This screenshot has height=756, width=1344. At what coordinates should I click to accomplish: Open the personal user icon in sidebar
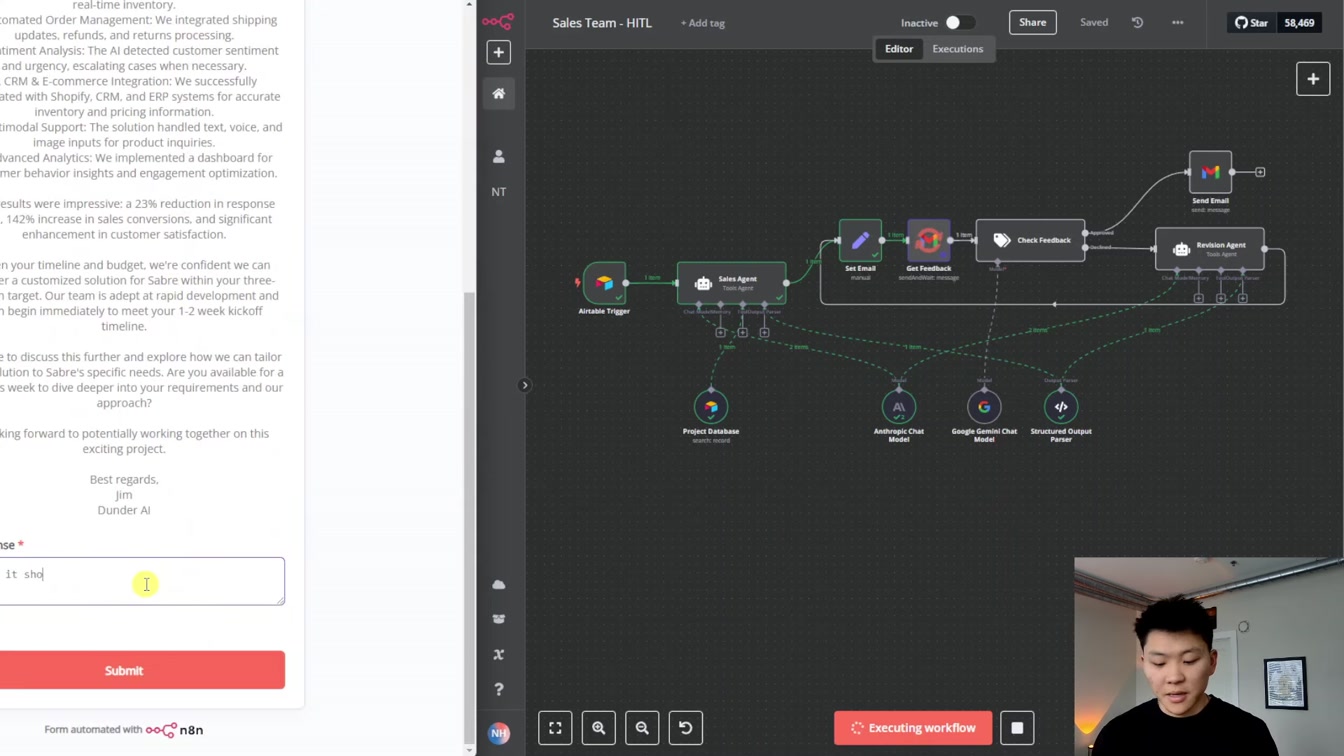[x=498, y=157]
